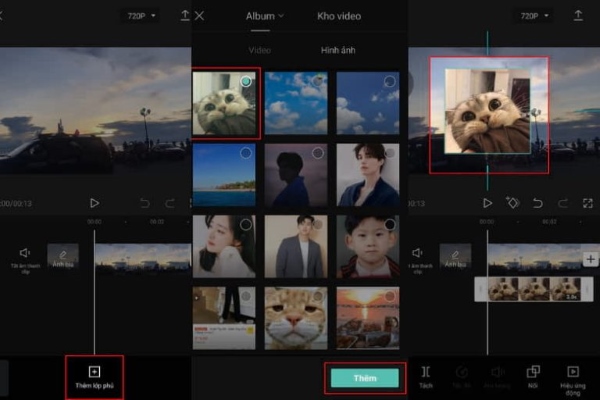The height and width of the screenshot is (400, 600).
Task: Open fullscreen preview on the right editor screen
Action: [x=588, y=203]
